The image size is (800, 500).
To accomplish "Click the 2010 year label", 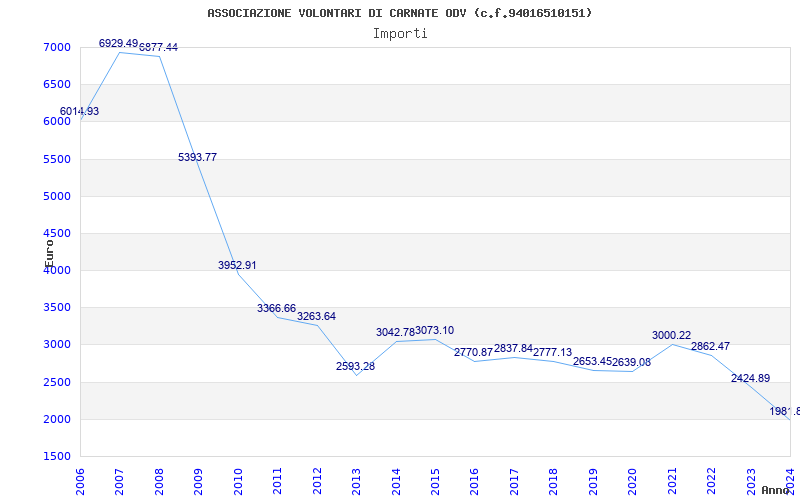I will point(238,481).
